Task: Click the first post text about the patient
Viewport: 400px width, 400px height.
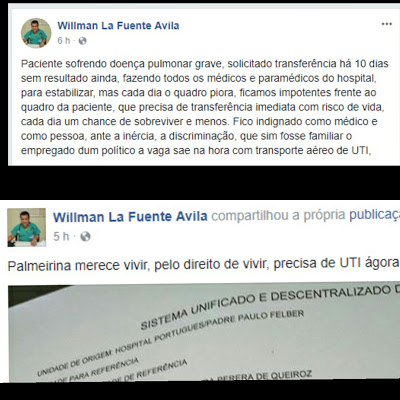Action: tap(204, 107)
